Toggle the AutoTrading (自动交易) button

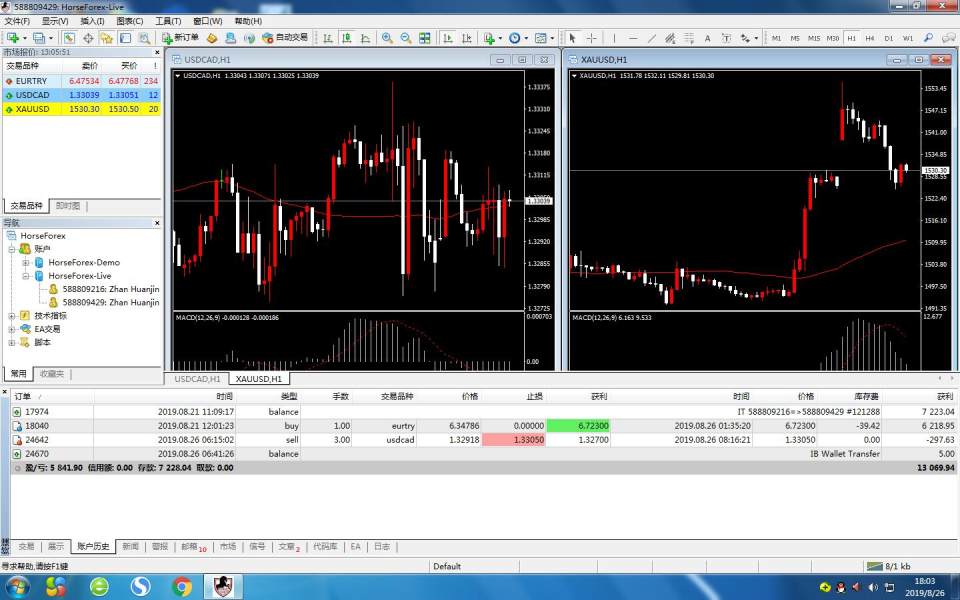point(285,38)
